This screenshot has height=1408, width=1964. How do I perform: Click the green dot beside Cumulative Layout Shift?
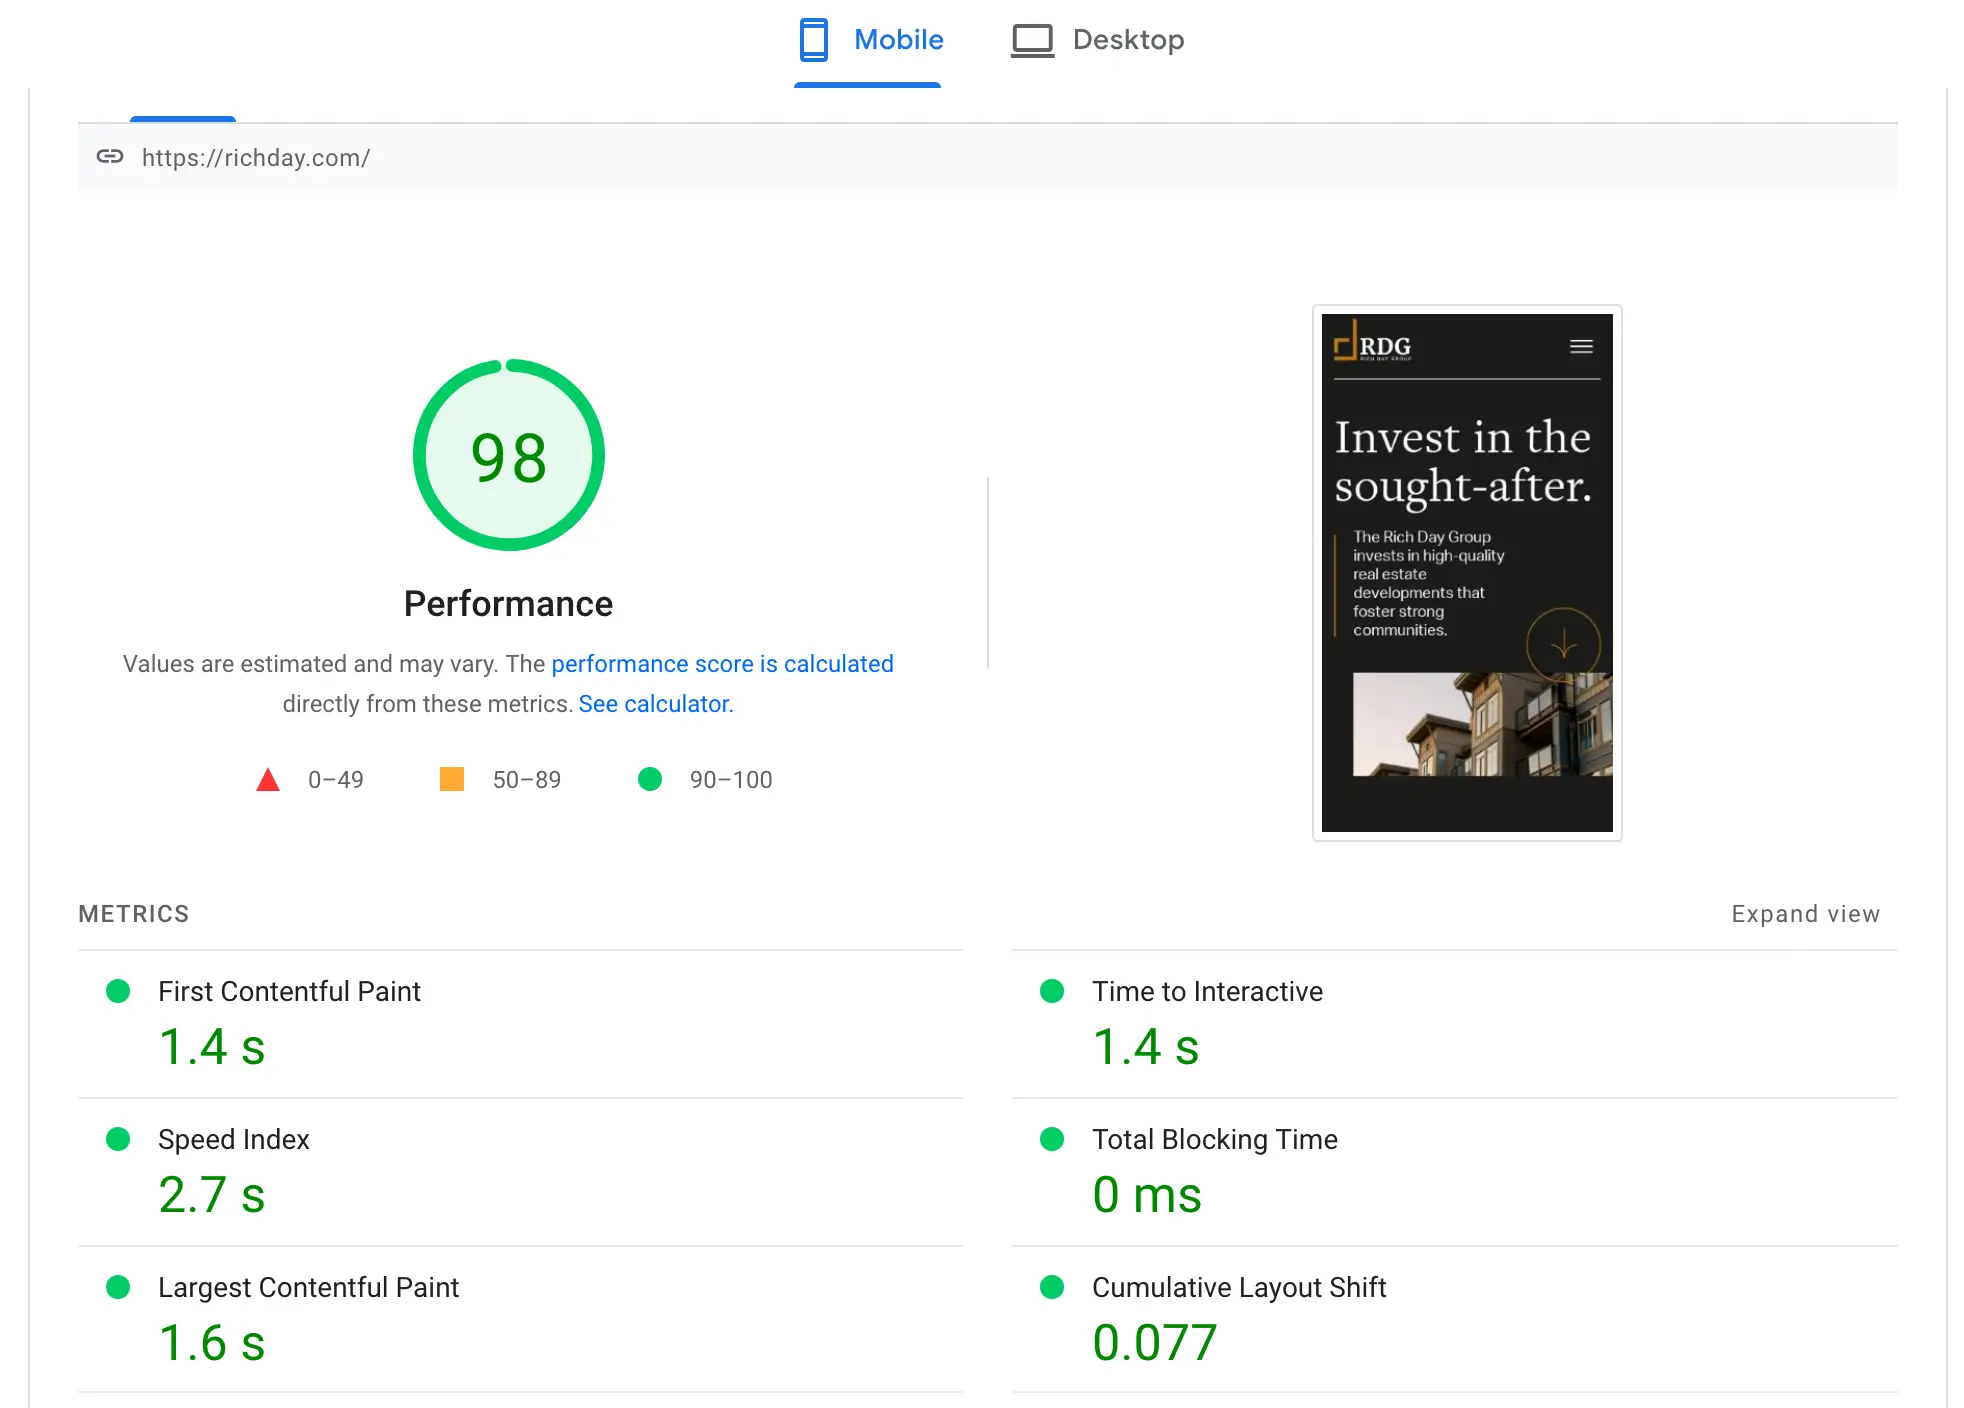click(1052, 1287)
